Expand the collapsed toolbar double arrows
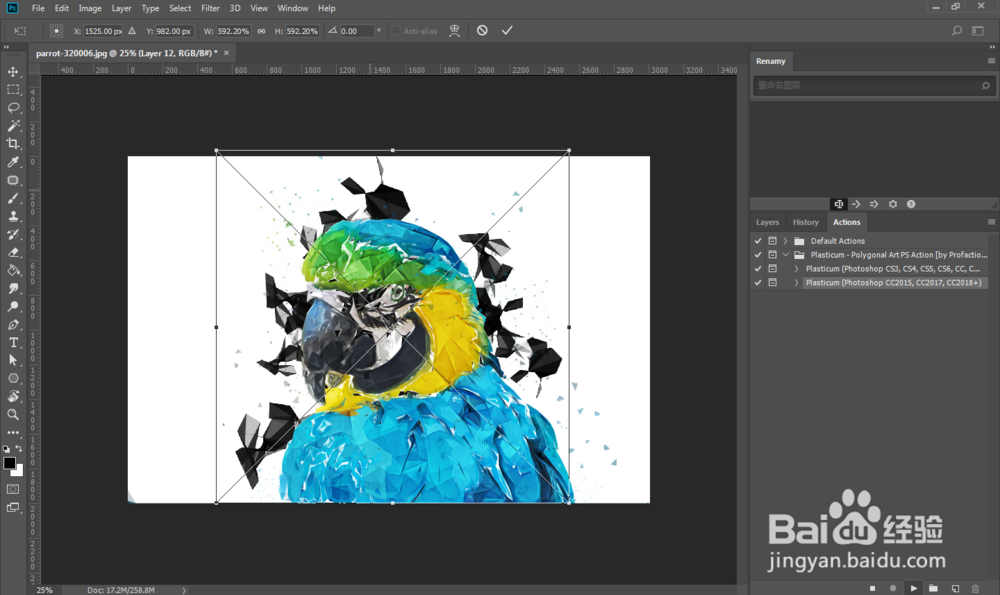Screen dimensions: 1000x595 [x=6, y=47]
